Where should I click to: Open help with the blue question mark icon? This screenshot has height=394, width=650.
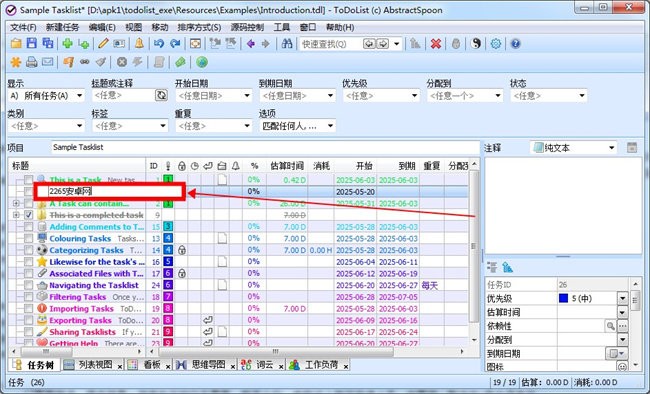point(515,44)
